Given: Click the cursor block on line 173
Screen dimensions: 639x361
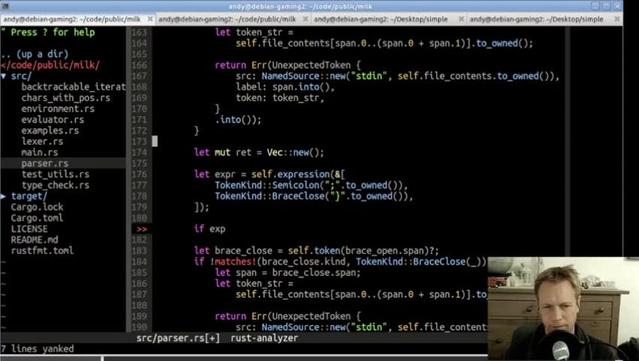Looking at the screenshot, I should pyautogui.click(x=155, y=141).
